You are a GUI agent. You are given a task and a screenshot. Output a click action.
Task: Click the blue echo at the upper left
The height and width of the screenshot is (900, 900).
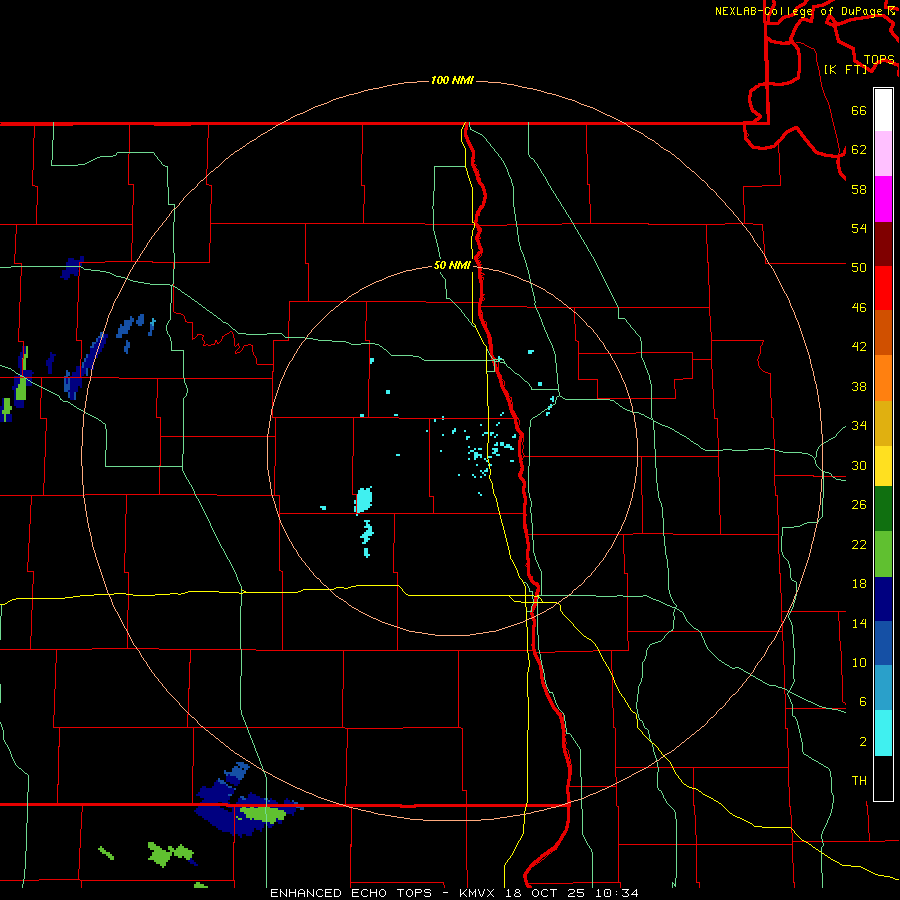click(72, 268)
